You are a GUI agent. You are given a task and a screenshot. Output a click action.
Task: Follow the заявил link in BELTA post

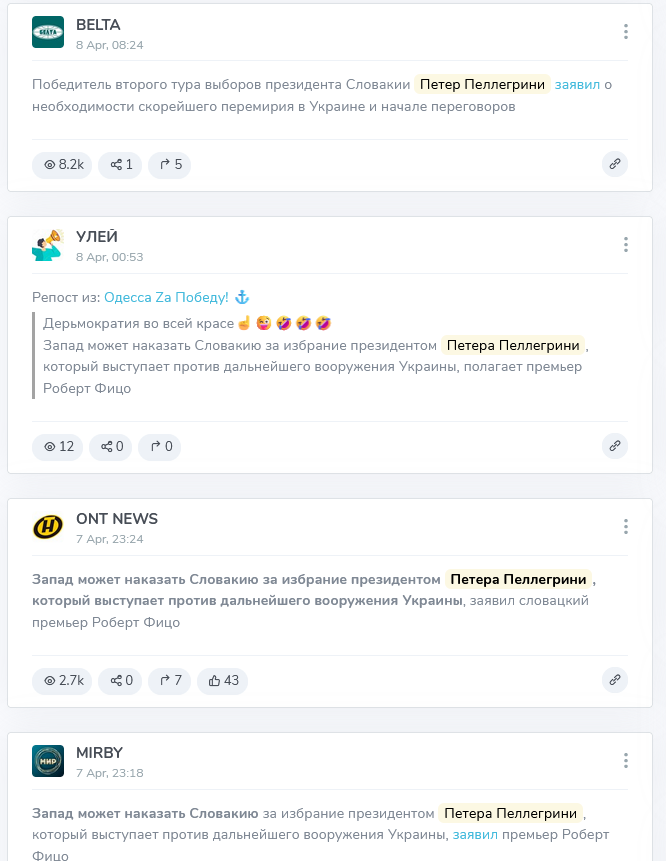click(x=577, y=85)
